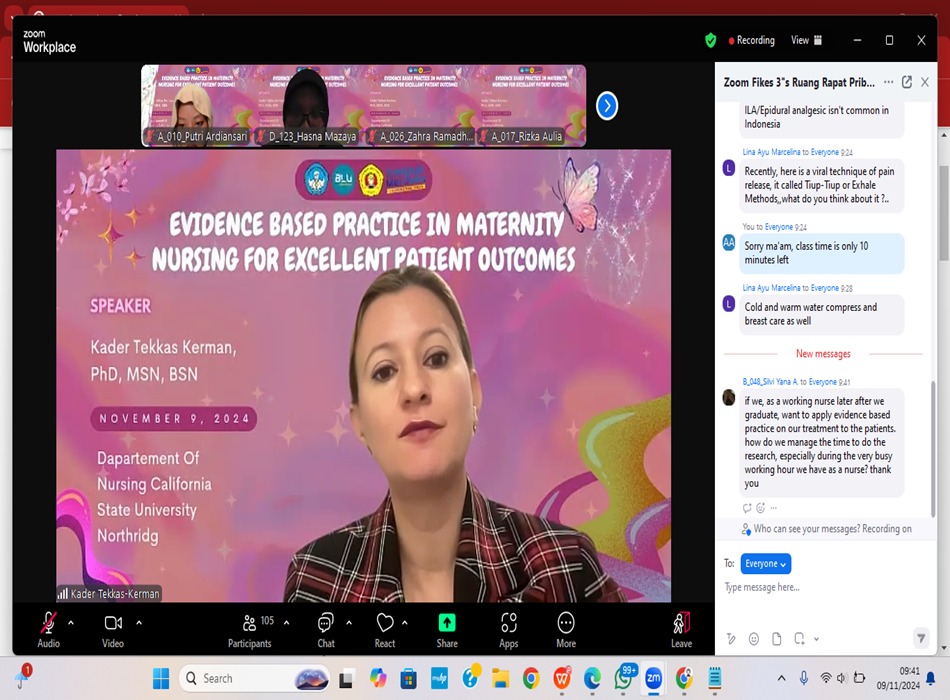Click the Leave meeting button
The height and width of the screenshot is (700, 950).
coord(681,629)
